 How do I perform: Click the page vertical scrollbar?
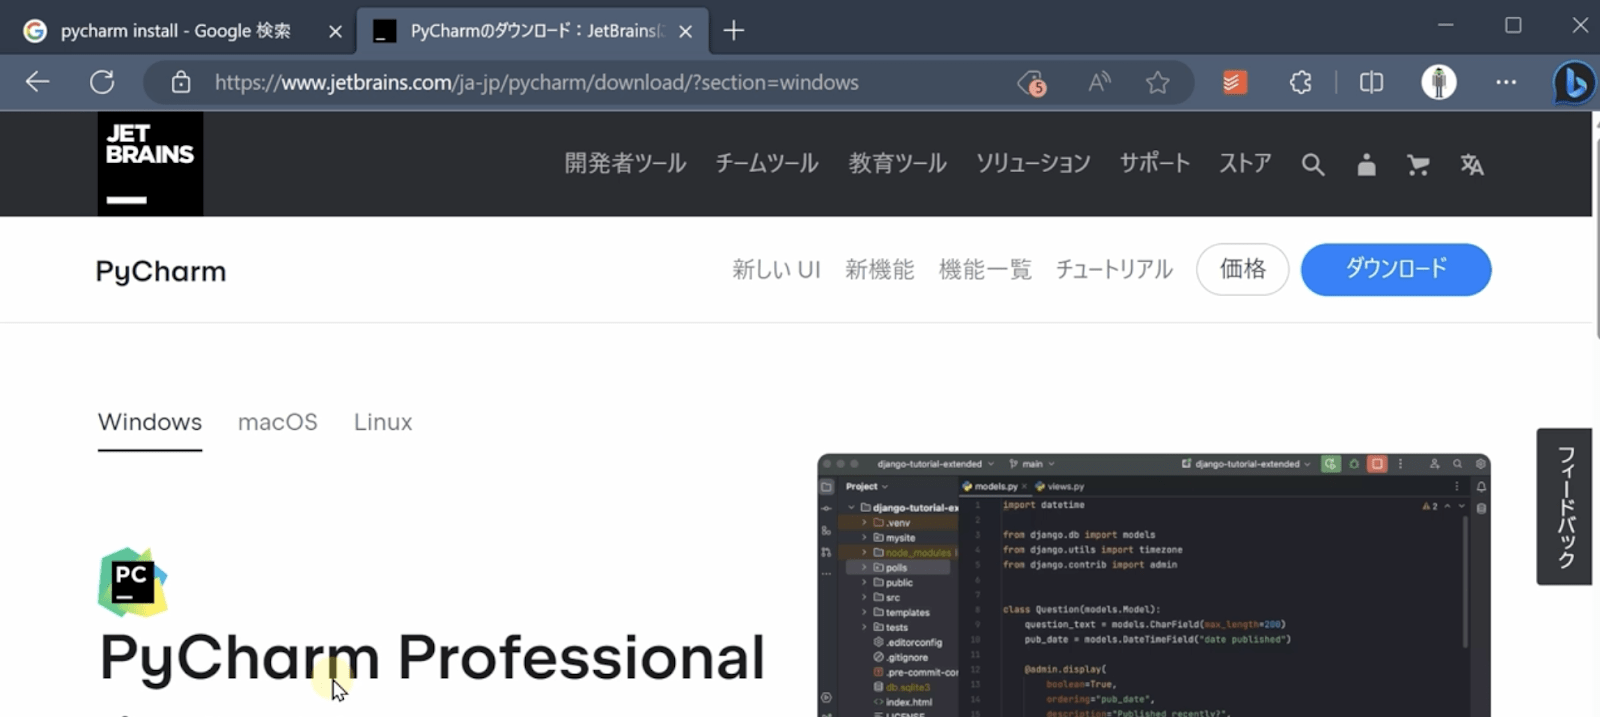[x=1596, y=230]
